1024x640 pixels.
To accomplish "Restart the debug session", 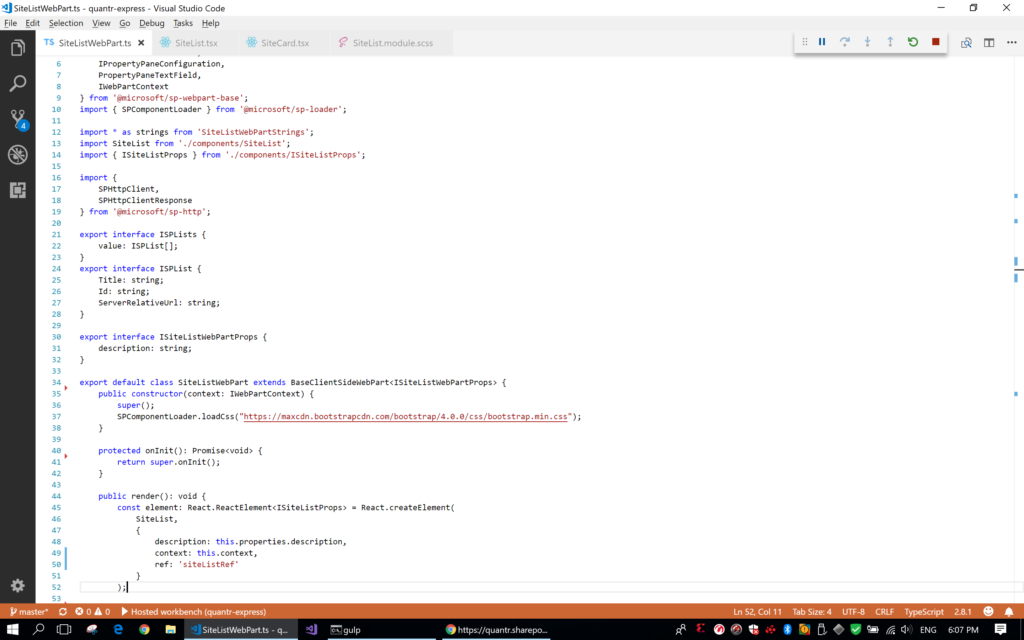I will point(912,42).
